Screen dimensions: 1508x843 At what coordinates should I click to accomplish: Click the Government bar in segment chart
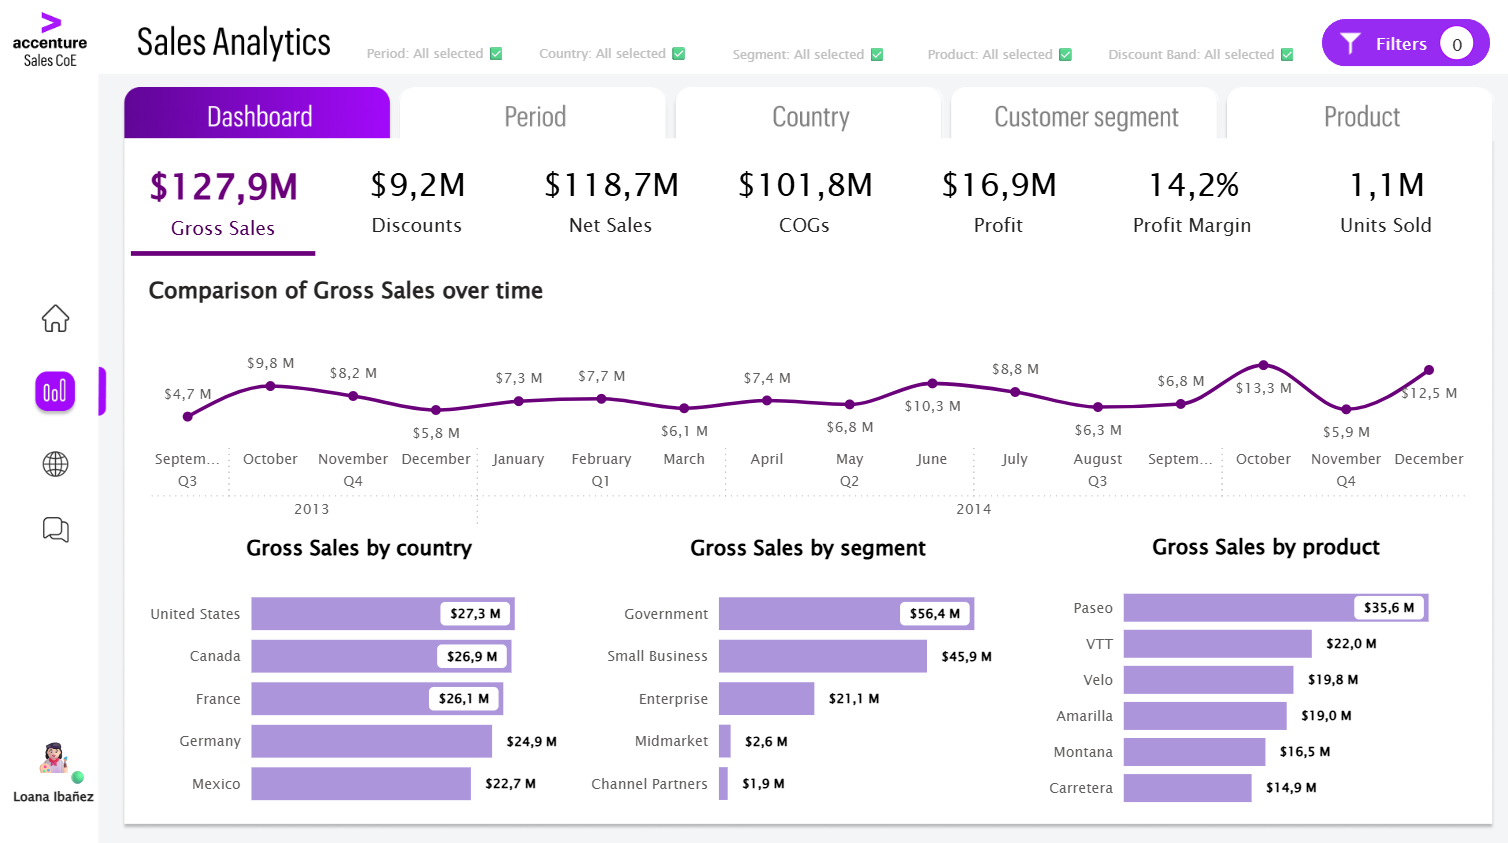tap(847, 614)
